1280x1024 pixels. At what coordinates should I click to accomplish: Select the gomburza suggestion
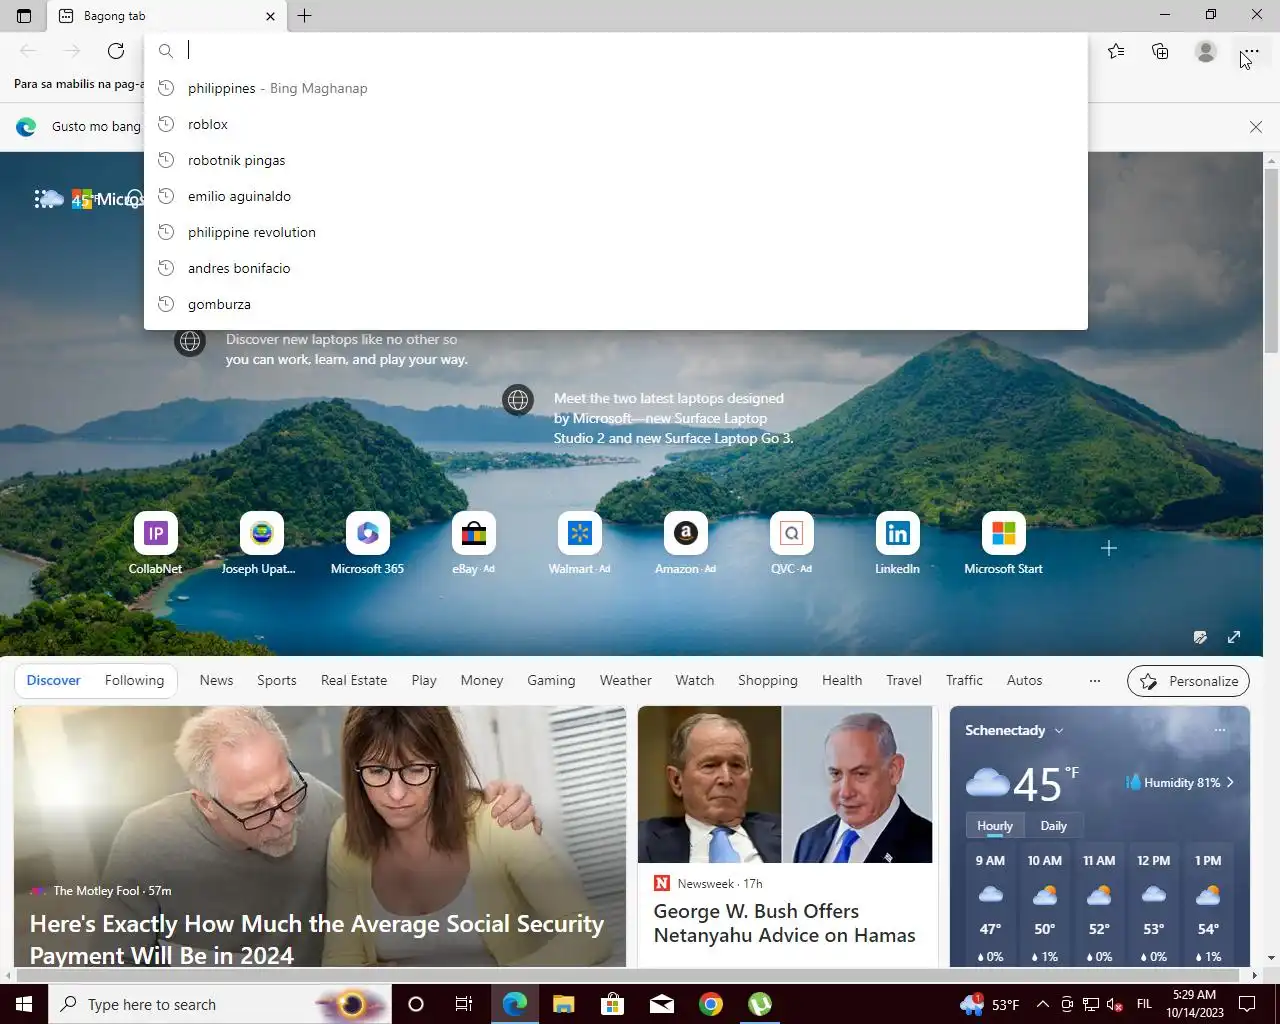point(616,304)
